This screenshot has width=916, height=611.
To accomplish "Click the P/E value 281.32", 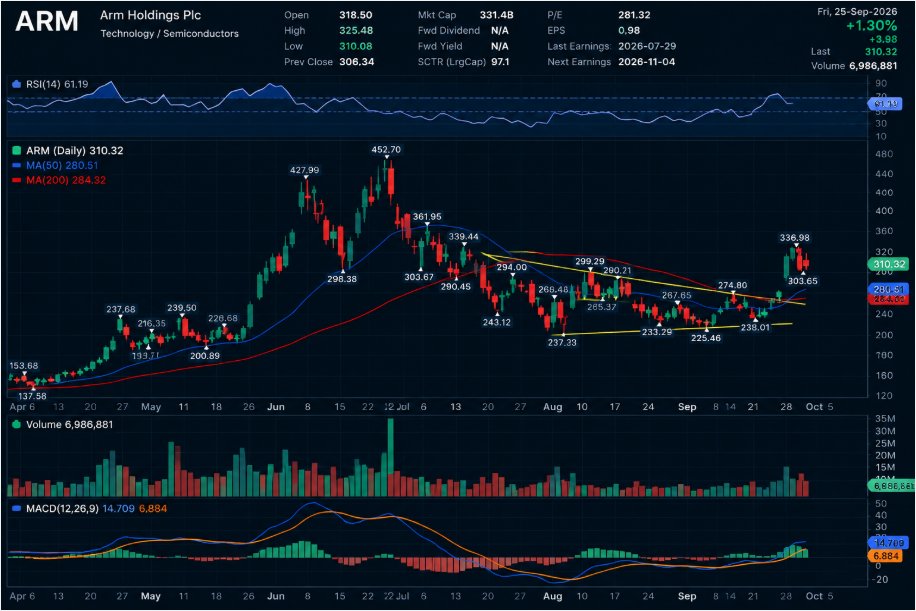I will [x=634, y=15].
